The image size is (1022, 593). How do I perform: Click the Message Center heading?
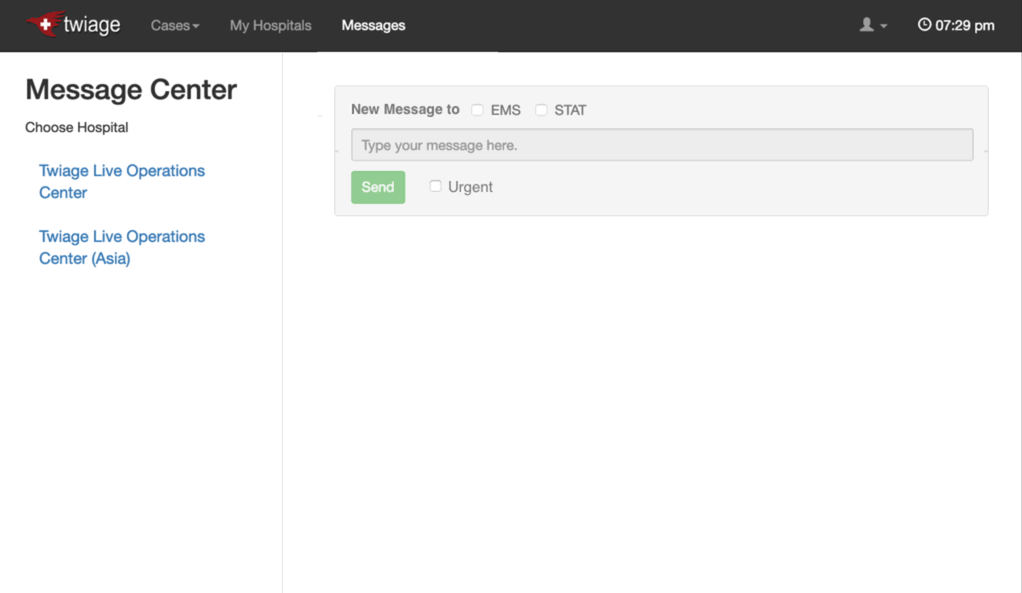click(131, 89)
